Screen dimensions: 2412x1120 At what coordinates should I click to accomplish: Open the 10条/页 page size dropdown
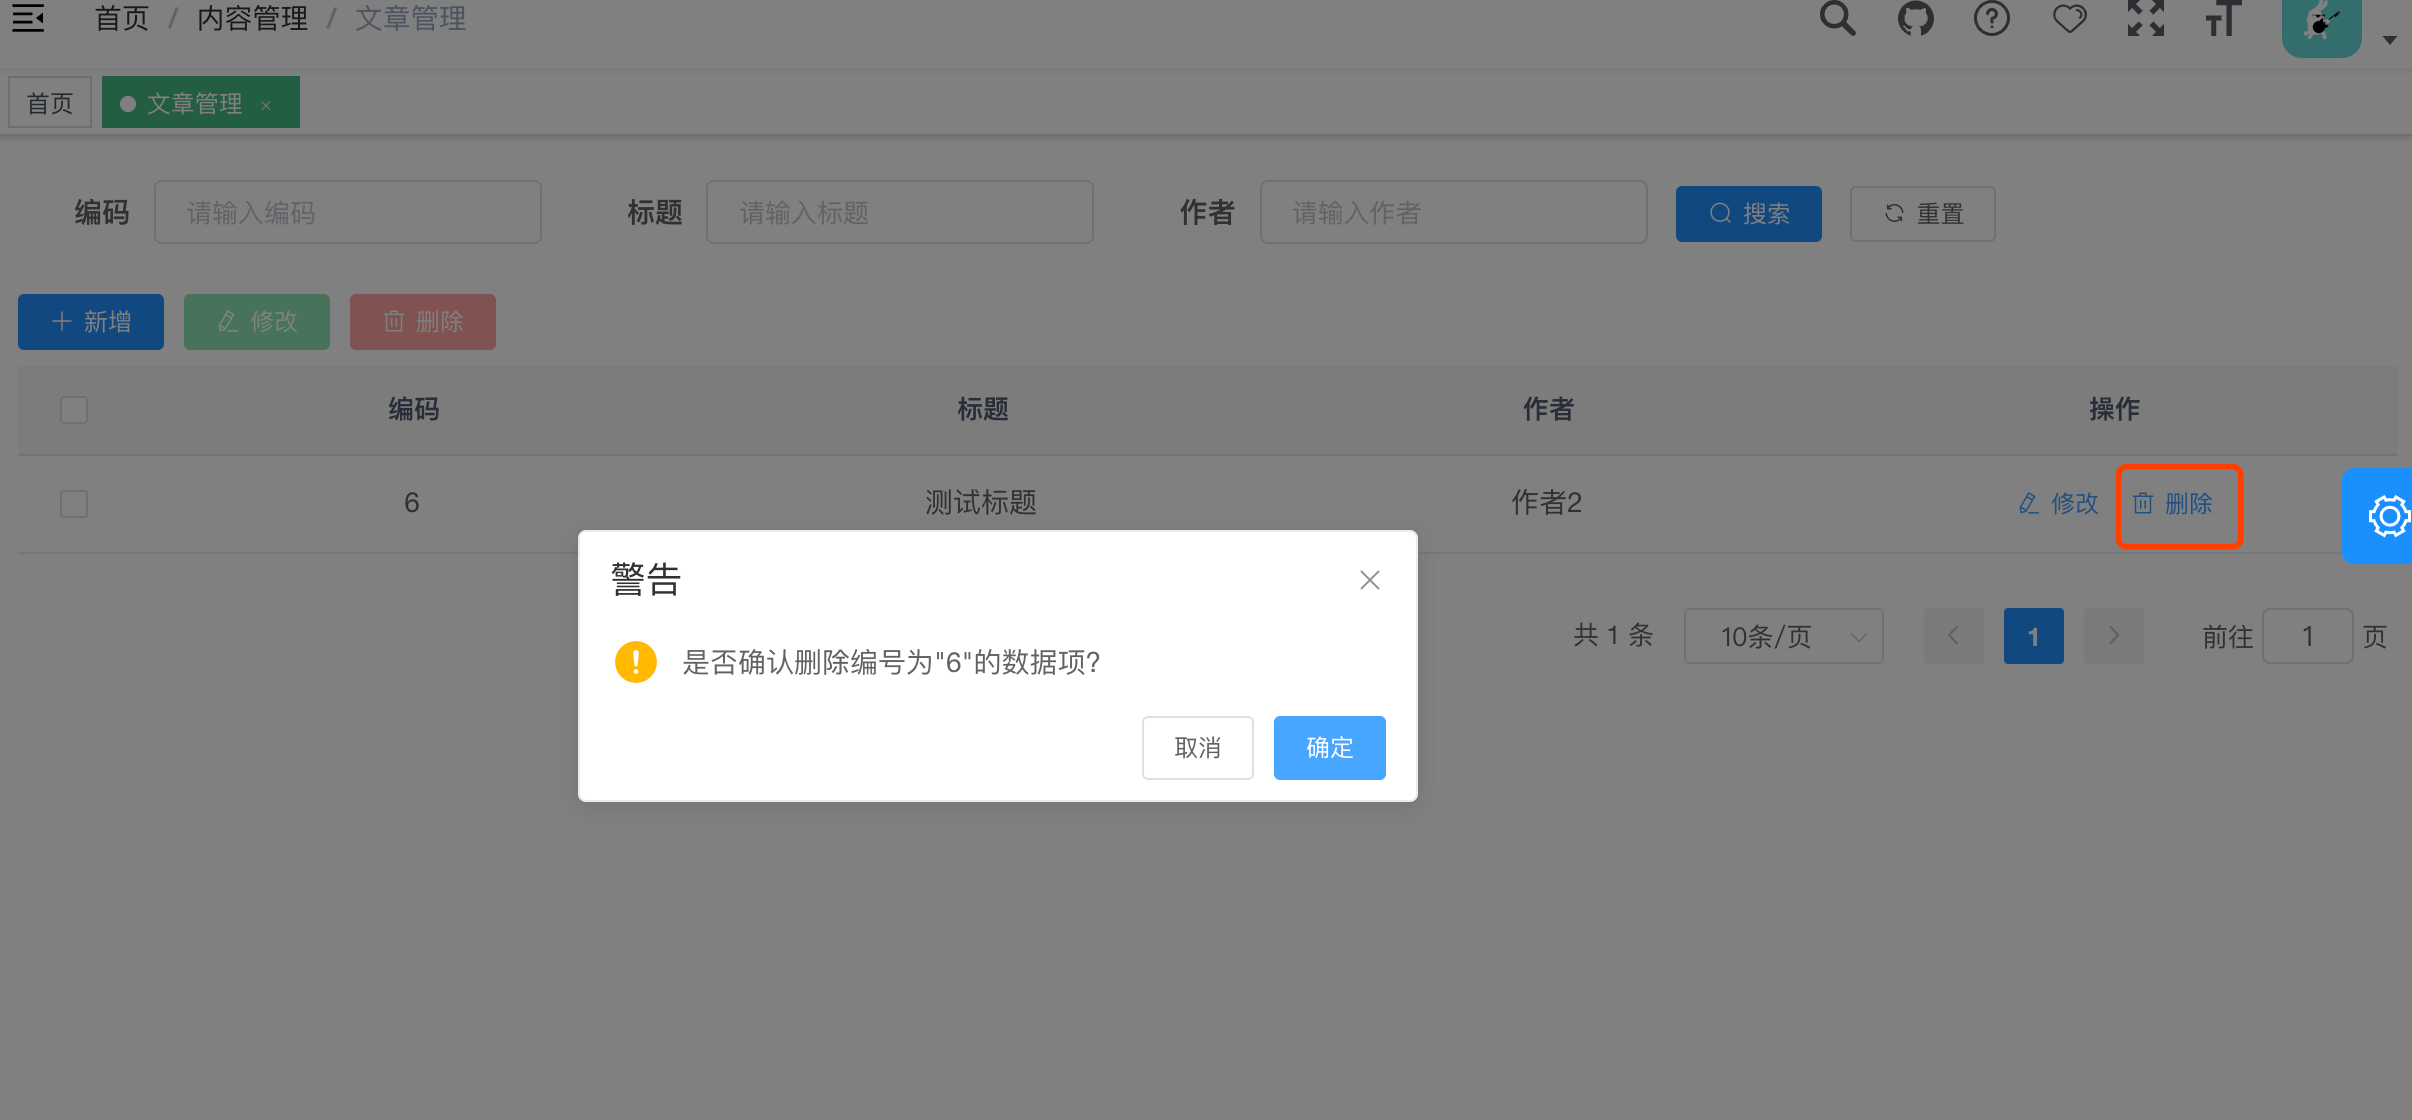(1784, 636)
